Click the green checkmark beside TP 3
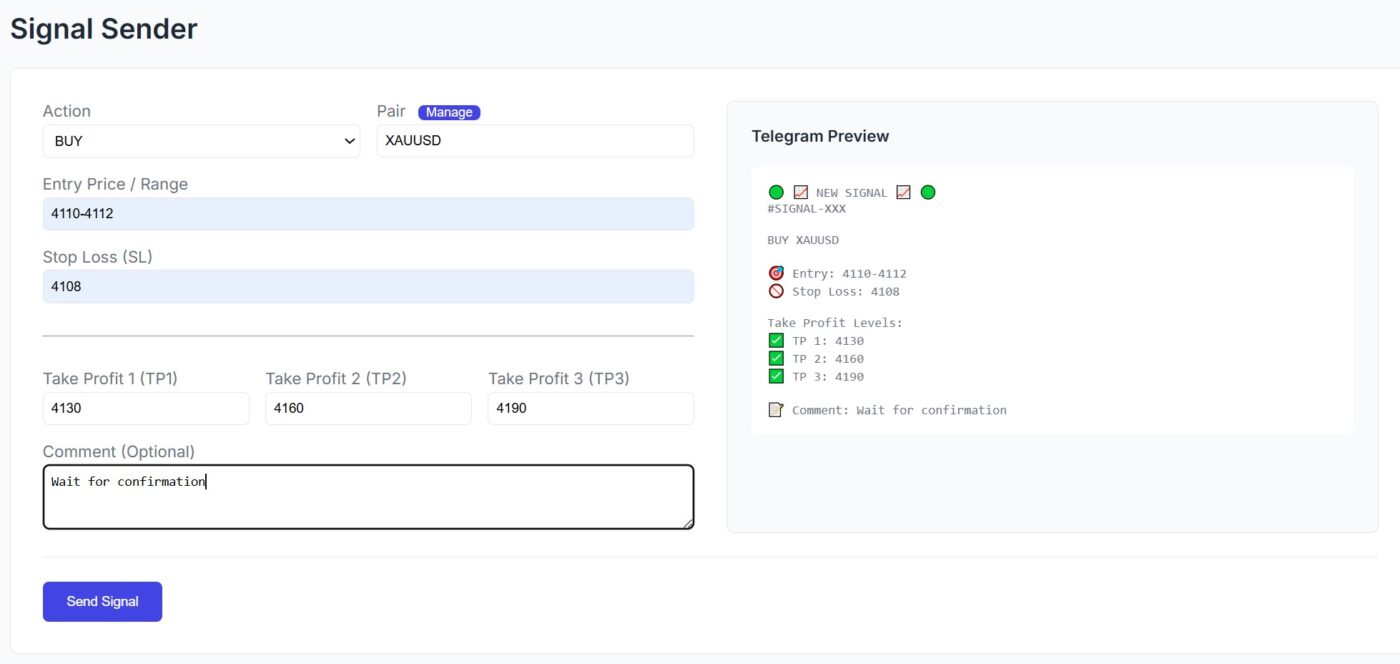1400x664 pixels. pos(775,376)
